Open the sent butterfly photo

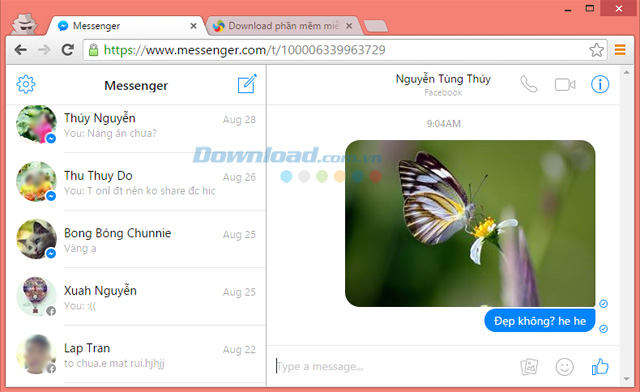pyautogui.click(x=470, y=223)
